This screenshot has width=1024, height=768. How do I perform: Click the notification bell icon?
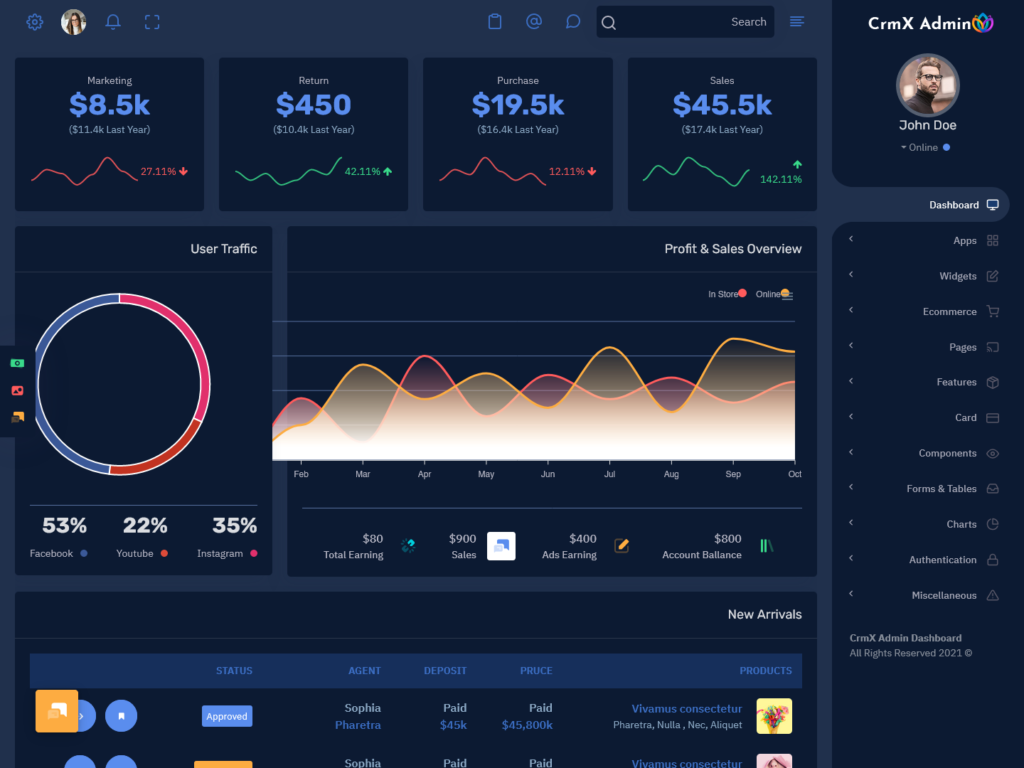(x=113, y=22)
